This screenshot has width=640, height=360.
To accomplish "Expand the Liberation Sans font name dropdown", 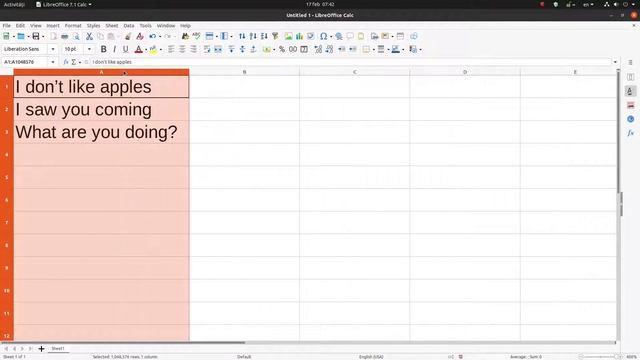I will 53,49.
